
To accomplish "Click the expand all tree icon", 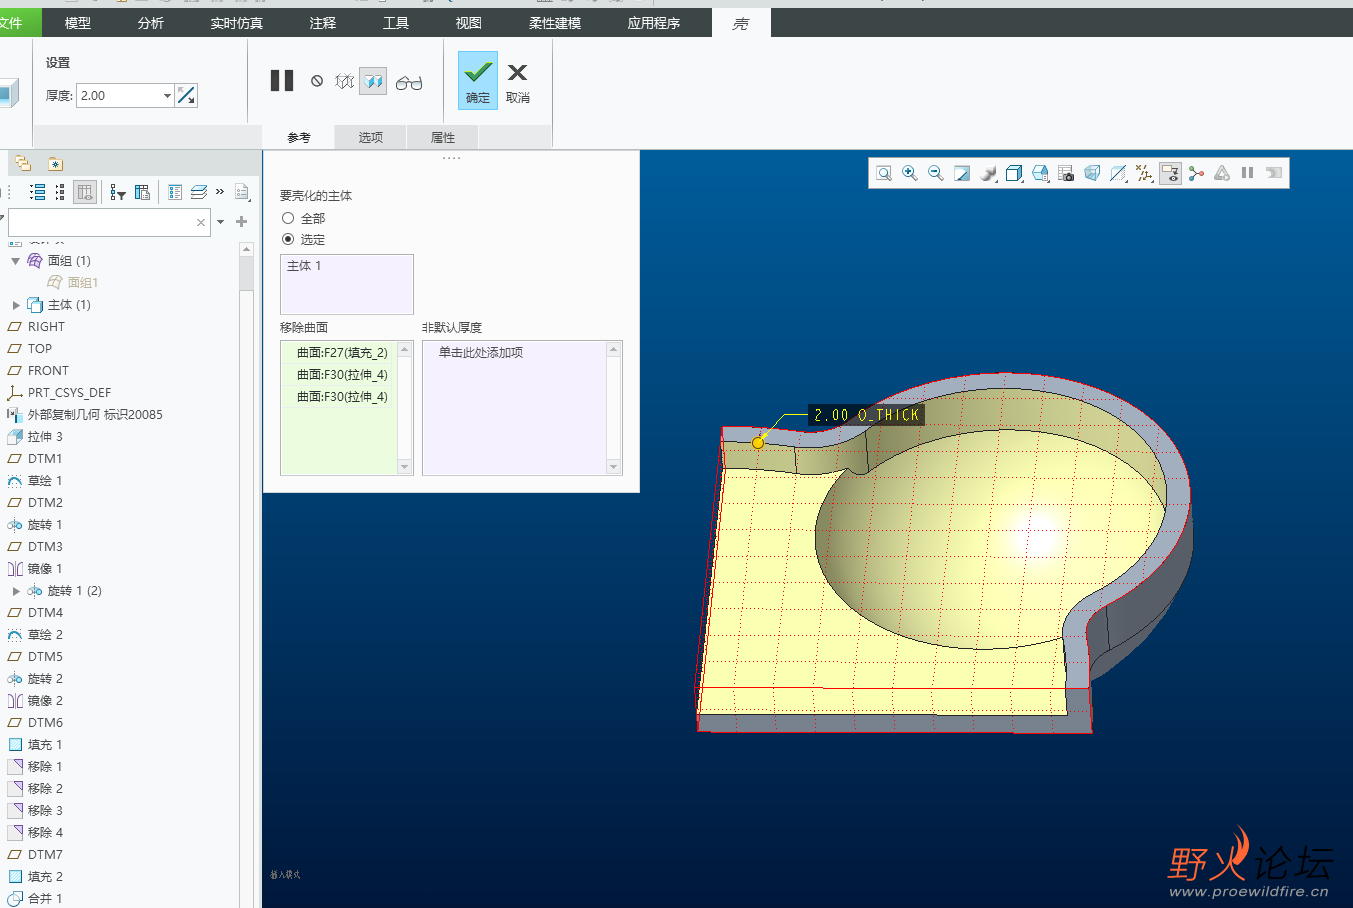I will [37, 192].
